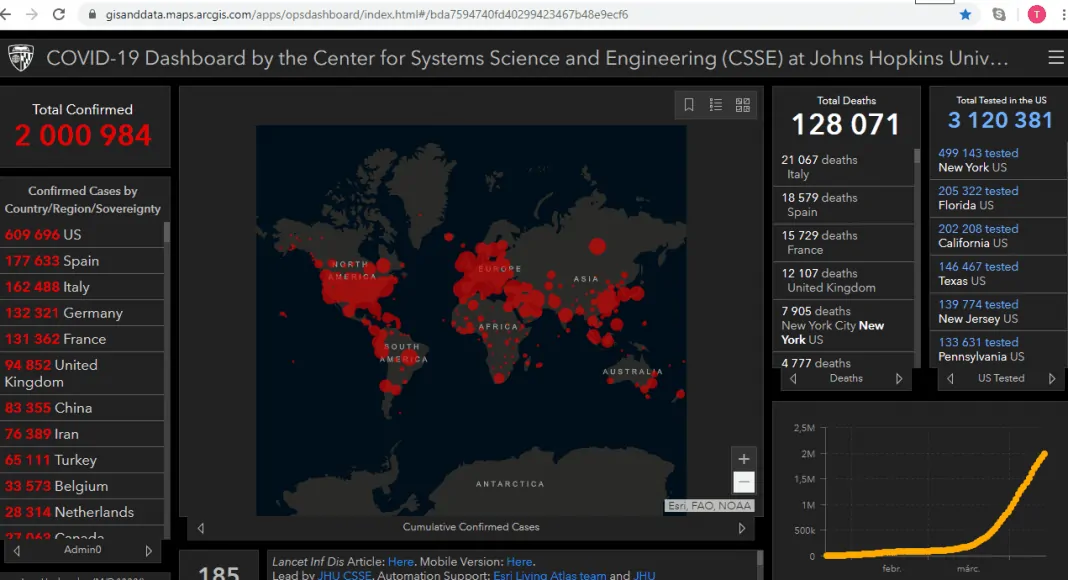This screenshot has width=1068, height=580.
Task: Open the browser profile avatar
Action: [x=1037, y=14]
